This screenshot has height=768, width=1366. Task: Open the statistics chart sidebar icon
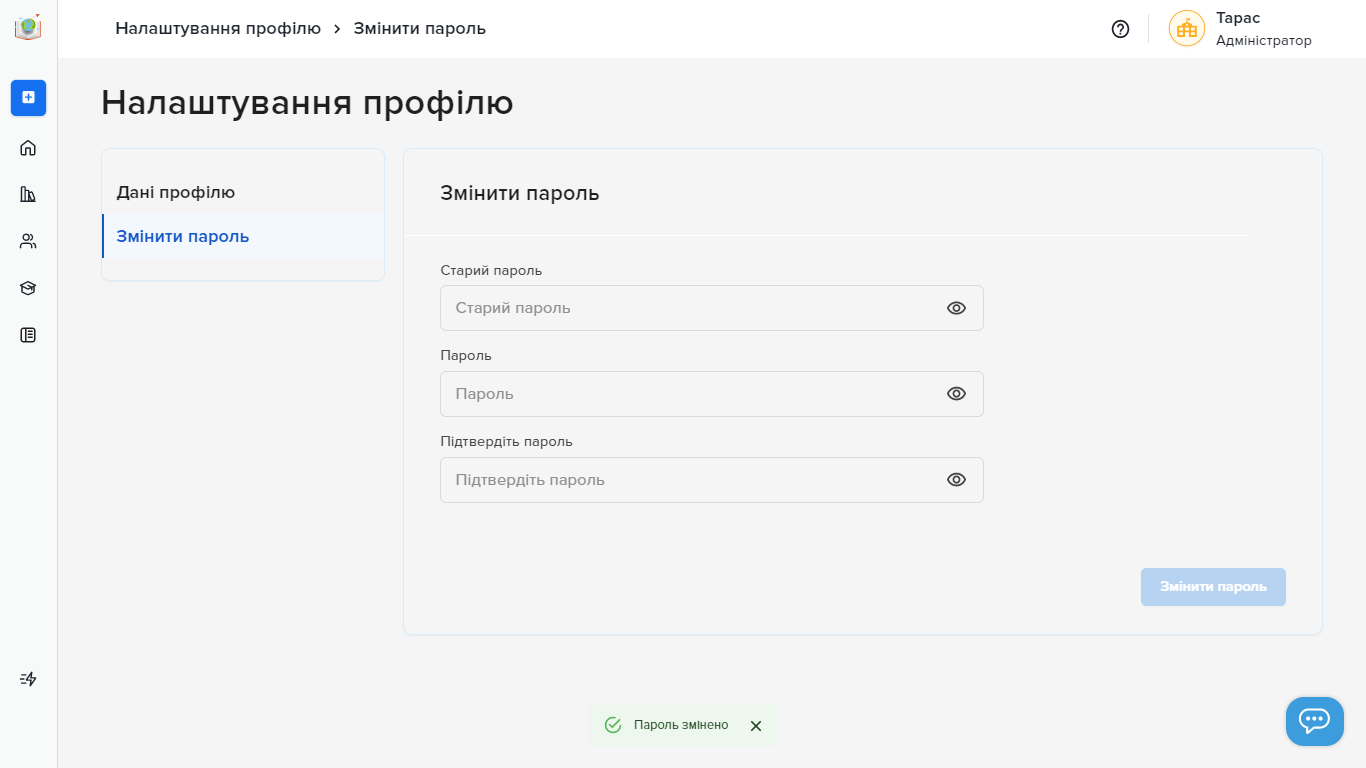pyautogui.click(x=28, y=194)
